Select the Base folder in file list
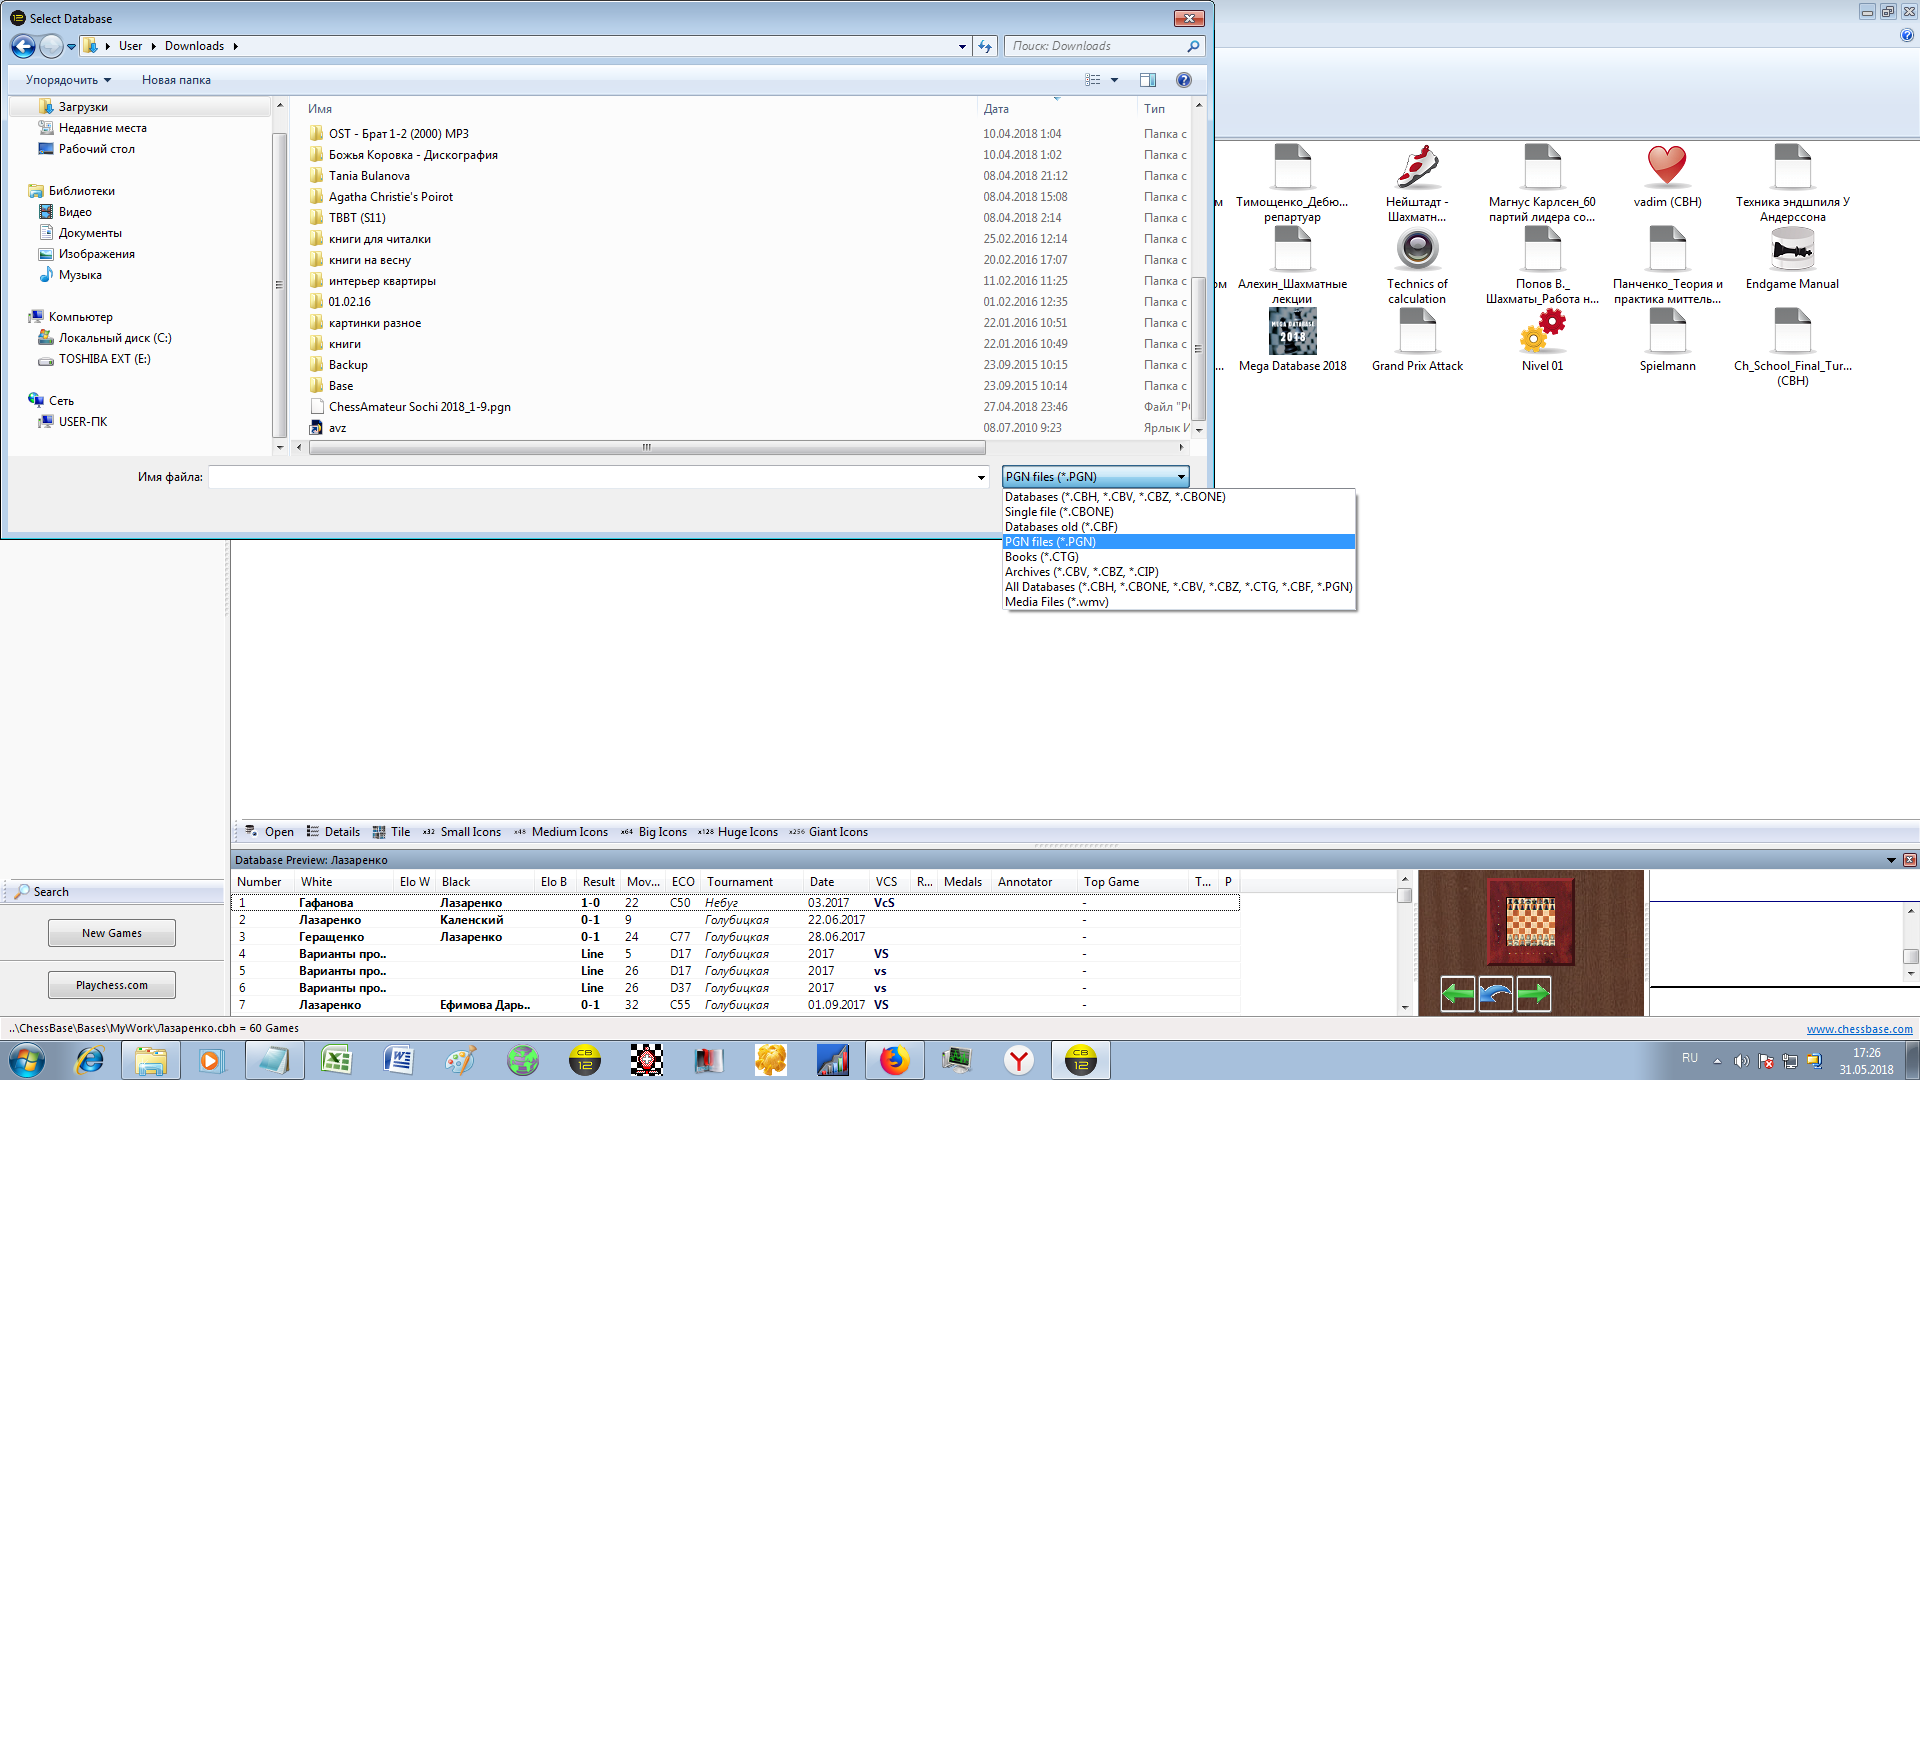The height and width of the screenshot is (1742, 1920). tap(341, 386)
